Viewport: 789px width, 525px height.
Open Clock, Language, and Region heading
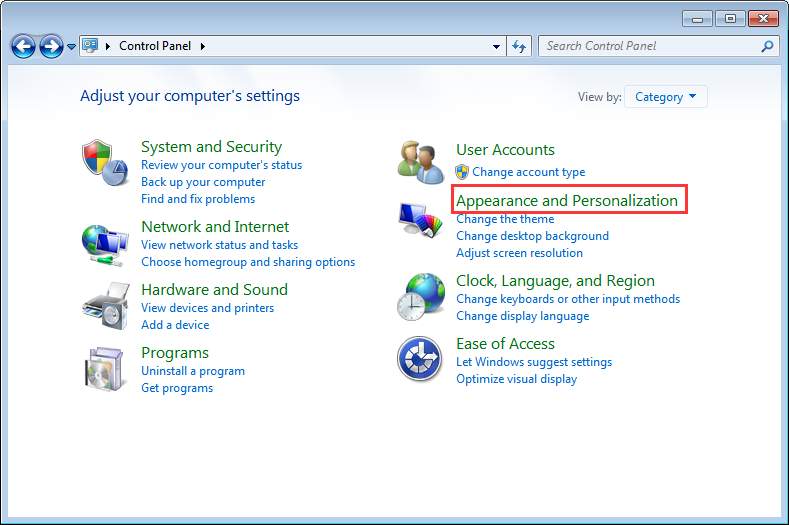click(556, 280)
